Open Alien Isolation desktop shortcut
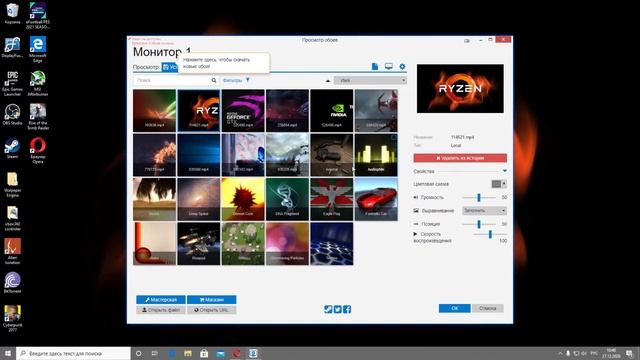This screenshot has width=640, height=360. [x=13, y=252]
